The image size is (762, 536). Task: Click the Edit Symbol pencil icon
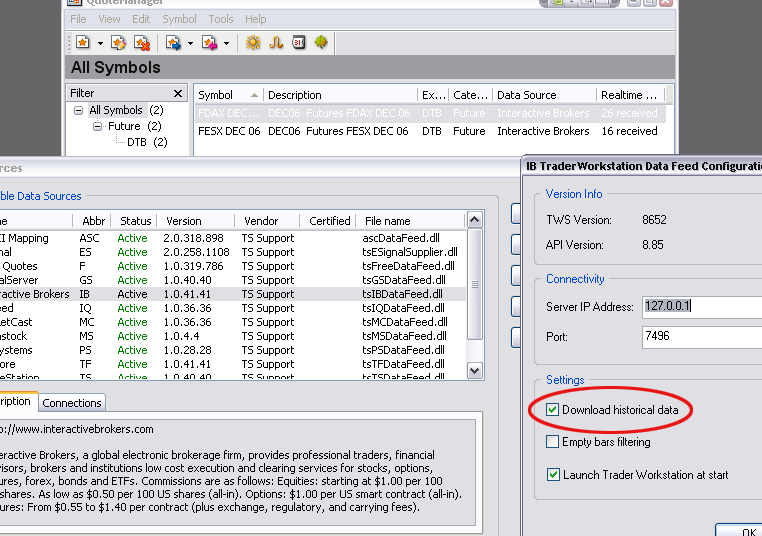tap(118, 43)
